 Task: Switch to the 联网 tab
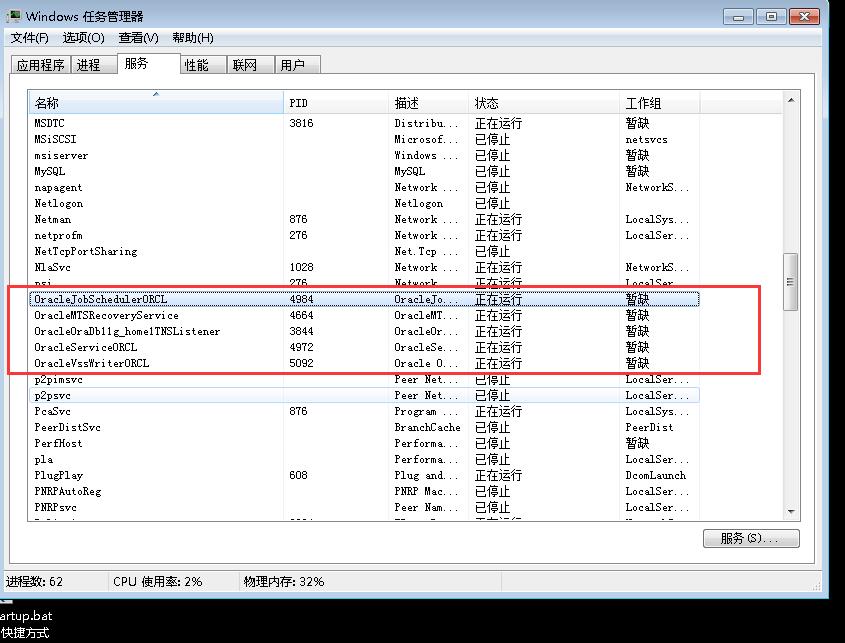click(x=251, y=65)
